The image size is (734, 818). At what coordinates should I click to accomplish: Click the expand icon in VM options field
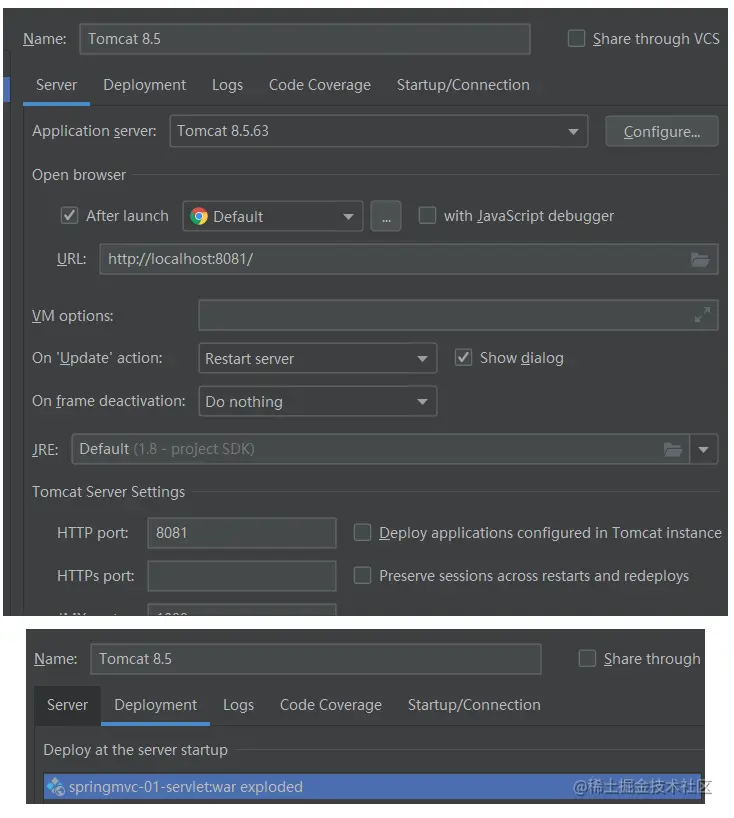(702, 315)
